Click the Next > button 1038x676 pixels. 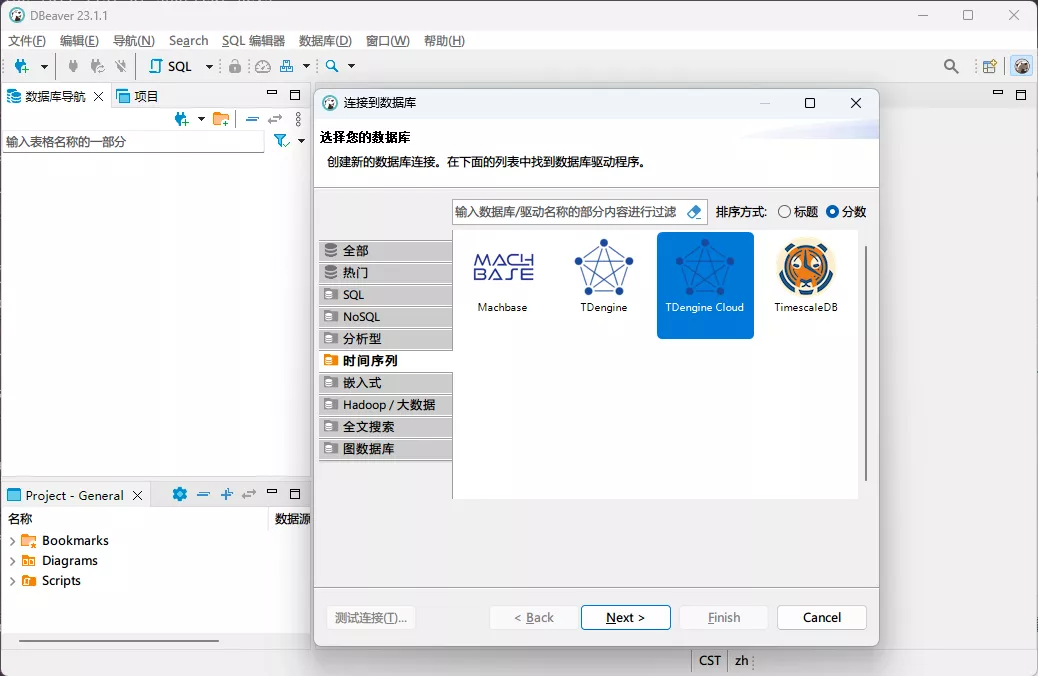[x=625, y=618]
